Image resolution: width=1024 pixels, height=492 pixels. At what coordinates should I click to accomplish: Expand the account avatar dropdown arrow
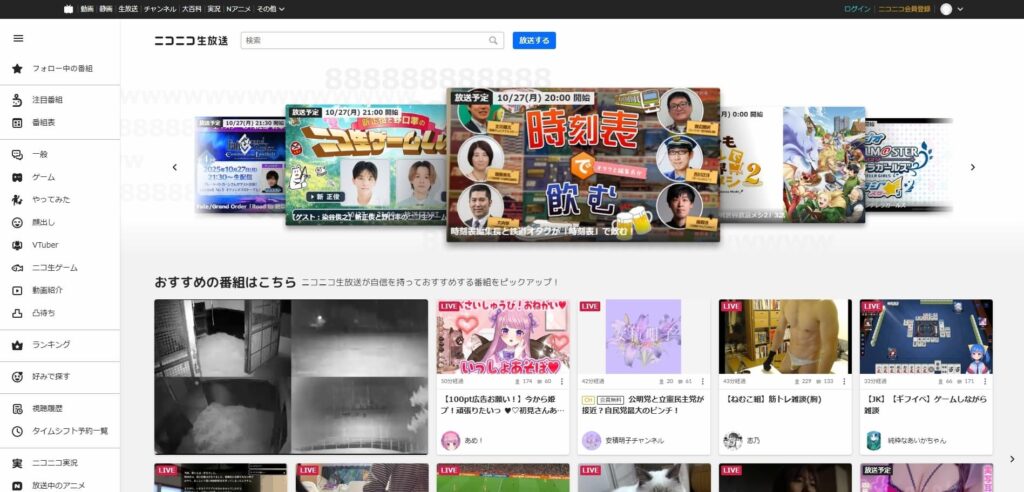[x=960, y=9]
